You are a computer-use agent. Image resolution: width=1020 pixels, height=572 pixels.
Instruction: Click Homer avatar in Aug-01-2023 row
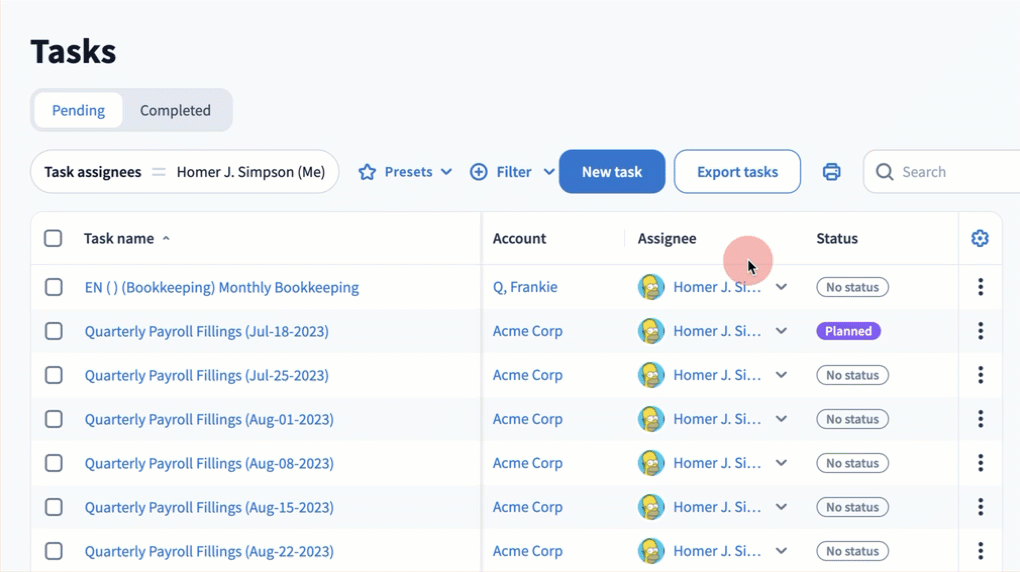(x=651, y=419)
